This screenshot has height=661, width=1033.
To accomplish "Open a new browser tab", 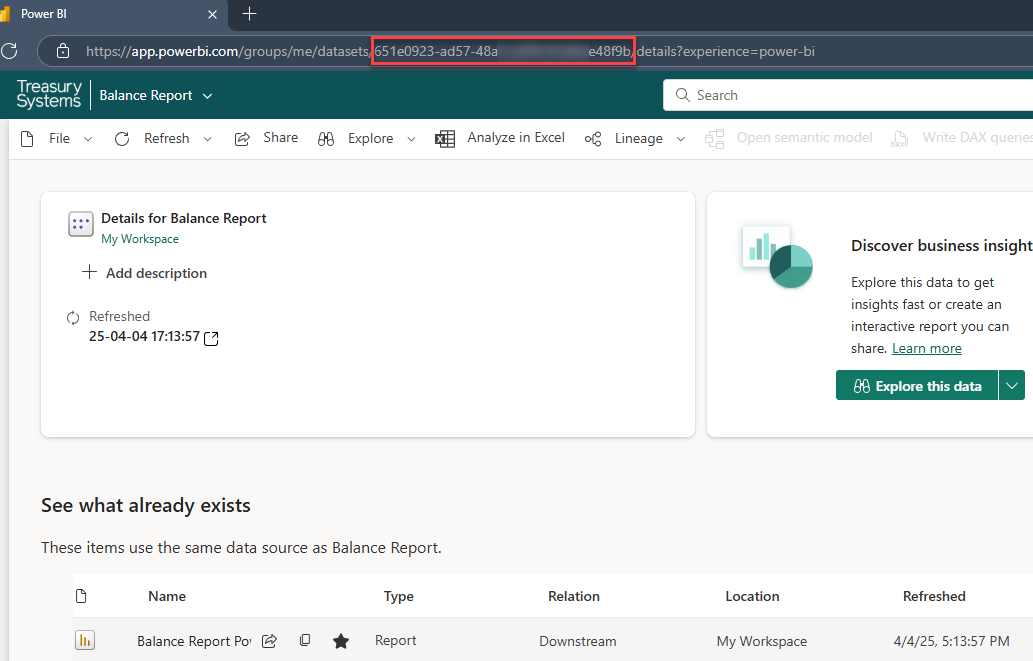I will coord(249,14).
